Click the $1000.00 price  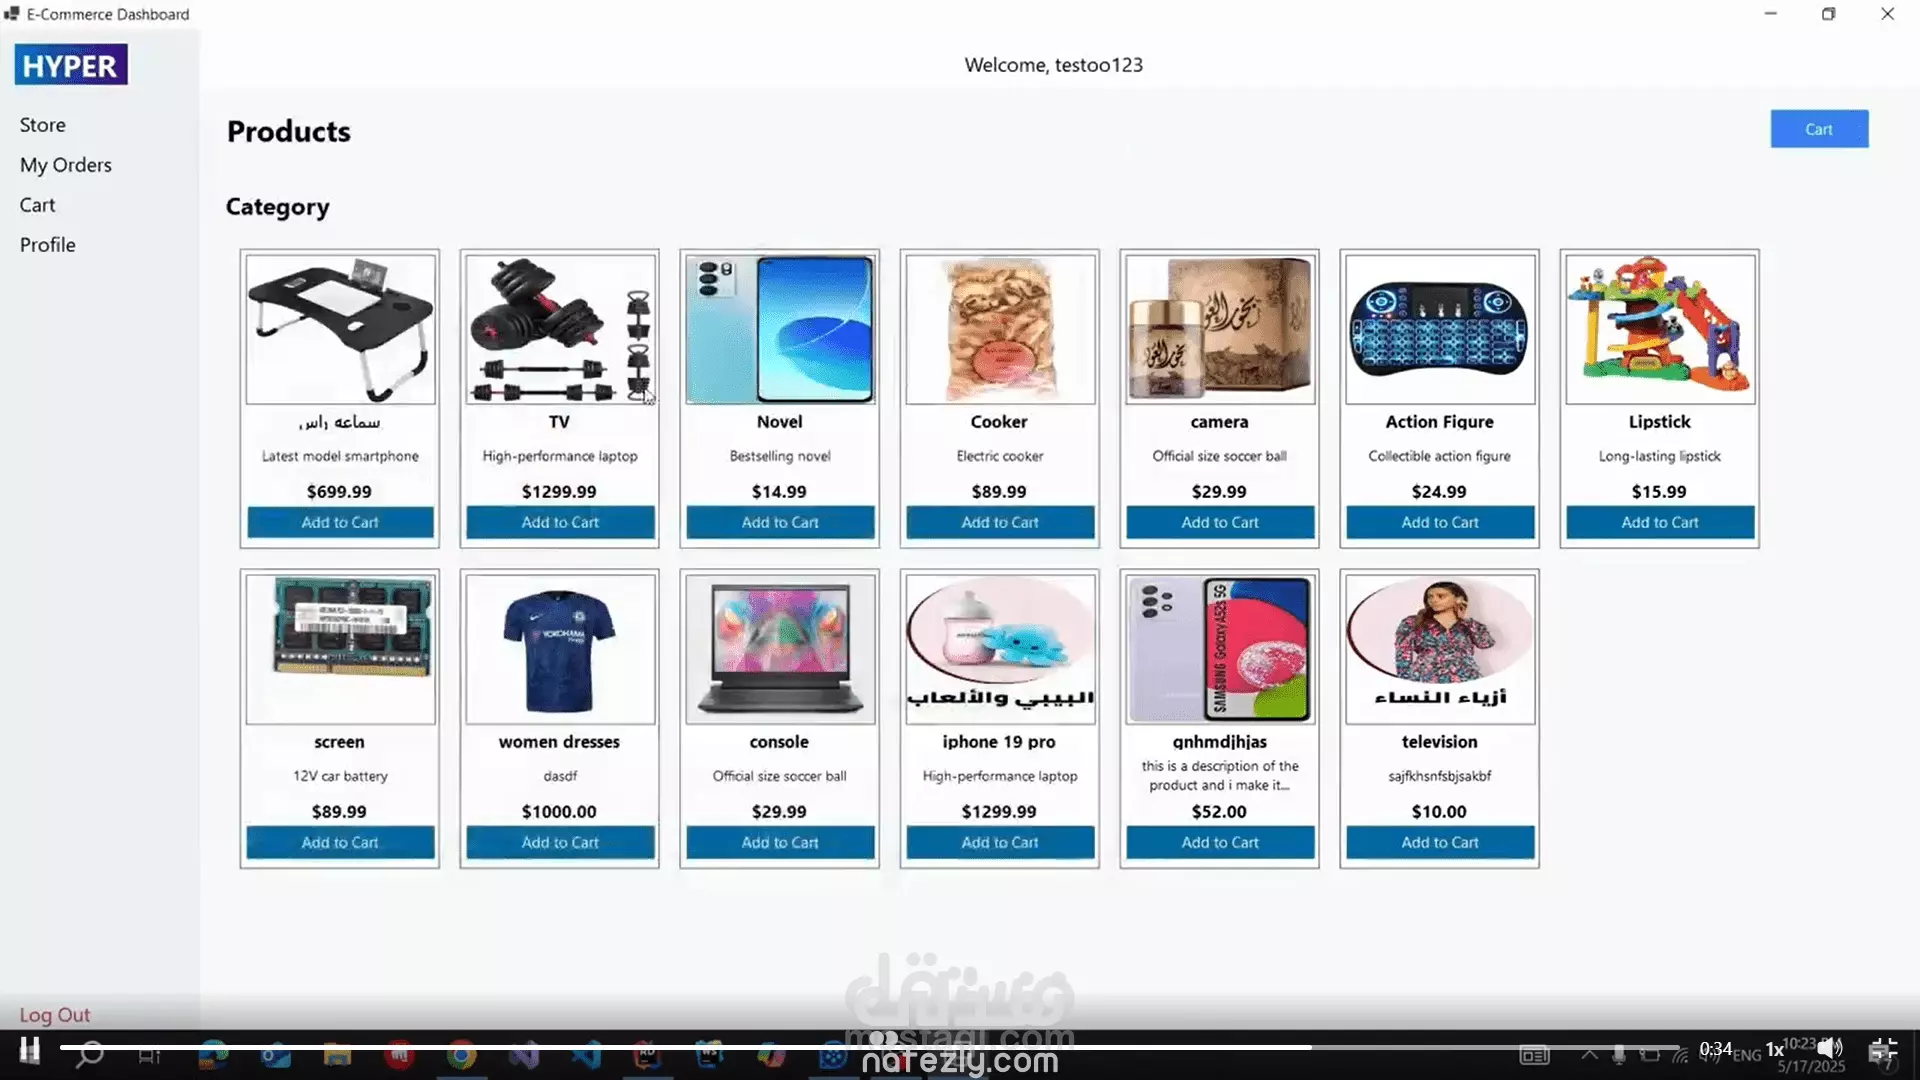(559, 812)
